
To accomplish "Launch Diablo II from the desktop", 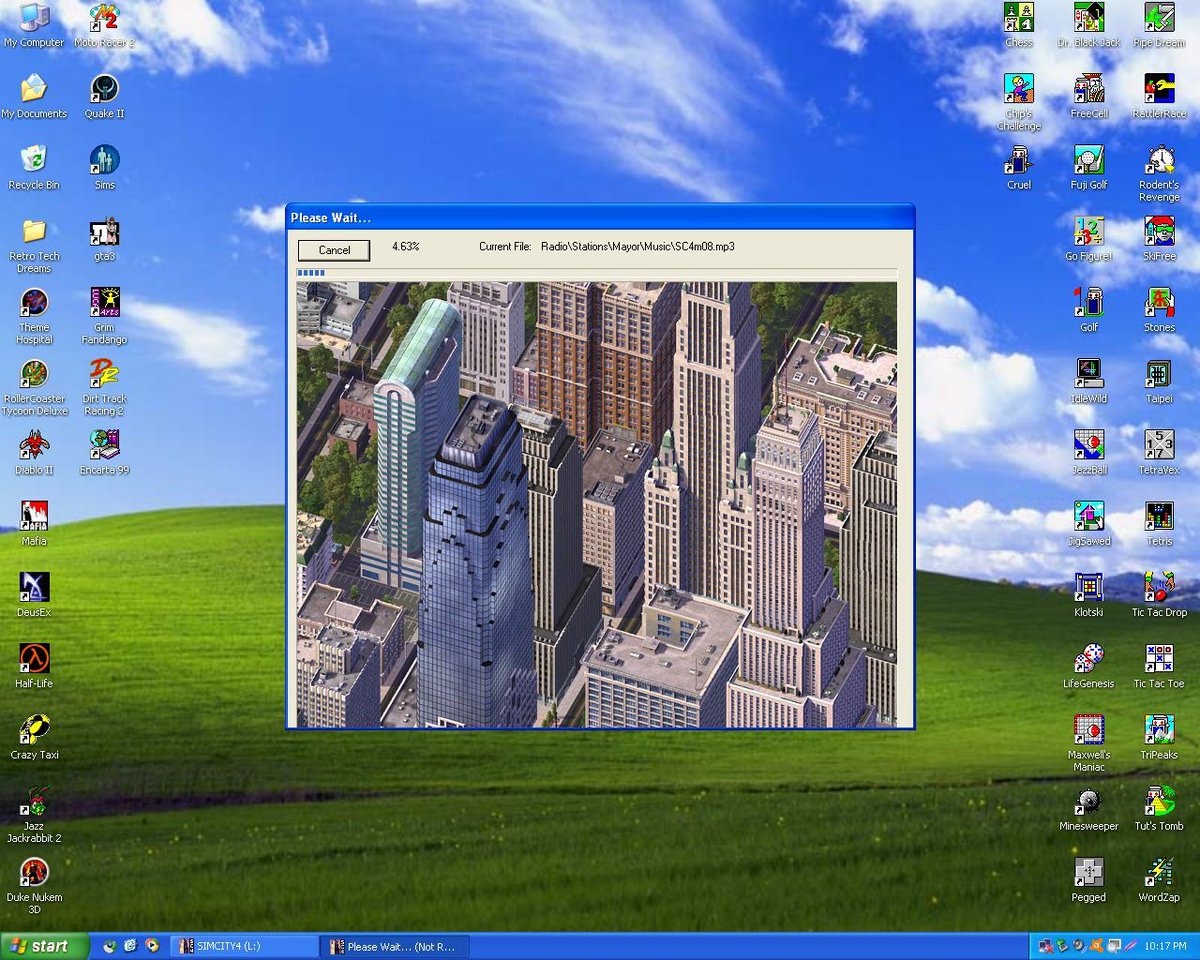I will click(34, 443).
